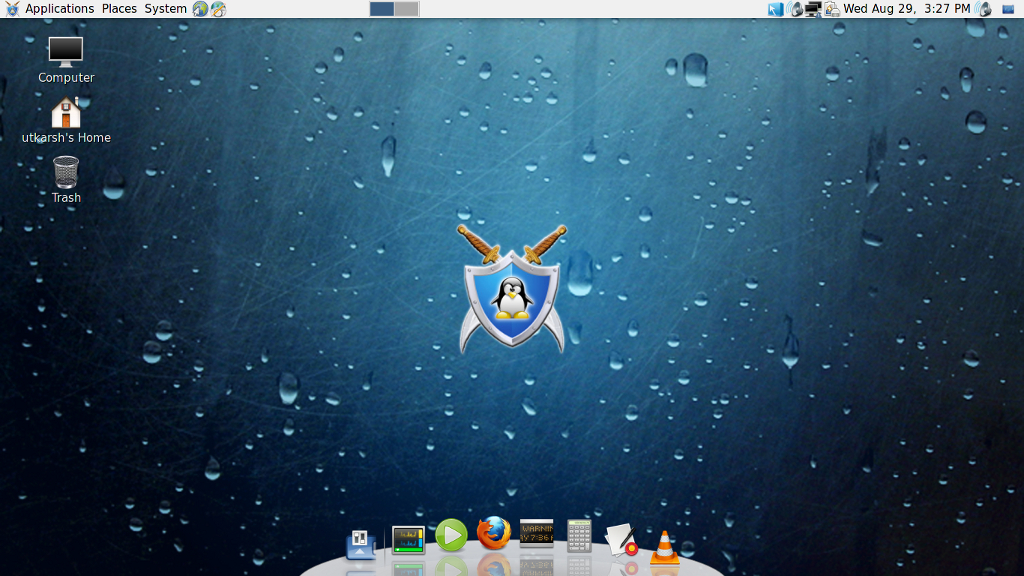Launch the green play media player in dock
This screenshot has width=1024, height=576.
click(x=451, y=535)
